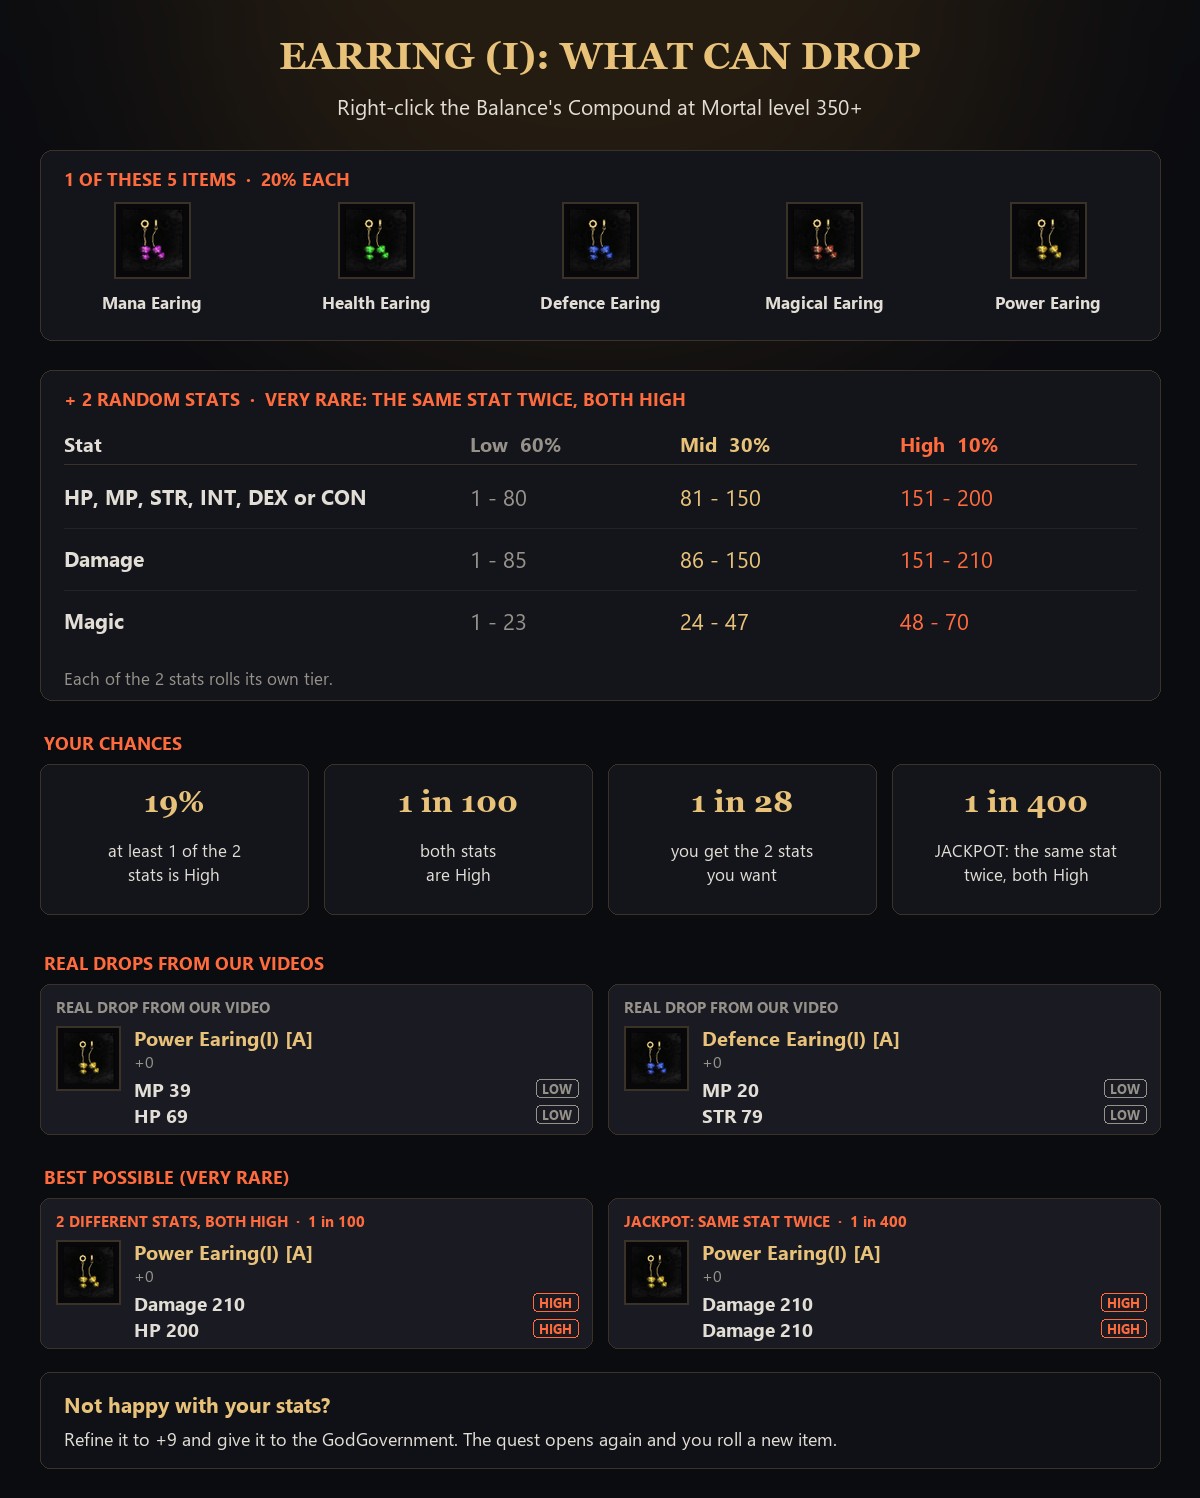Screen dimensions: 1200x1498
Task: Click the LOW badge beside MP 39
Action: coord(557,1089)
